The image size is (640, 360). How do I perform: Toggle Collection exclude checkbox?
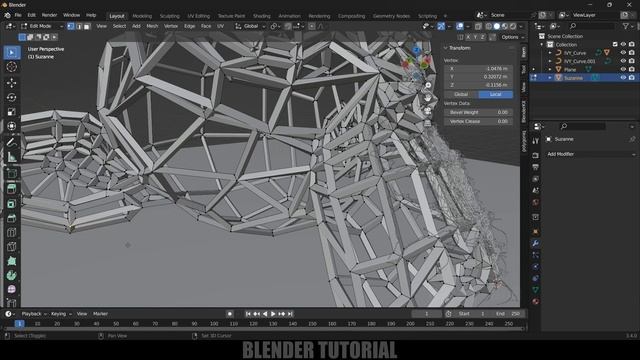(x=615, y=44)
